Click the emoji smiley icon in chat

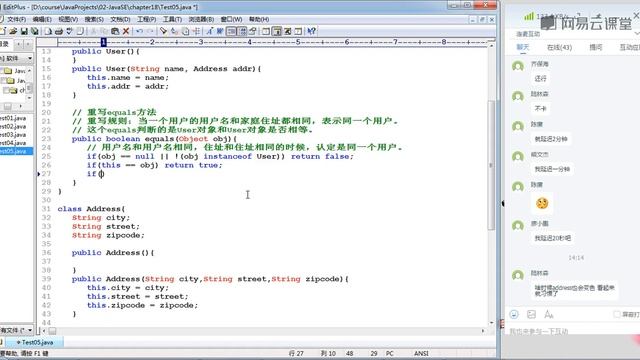coord(514,314)
